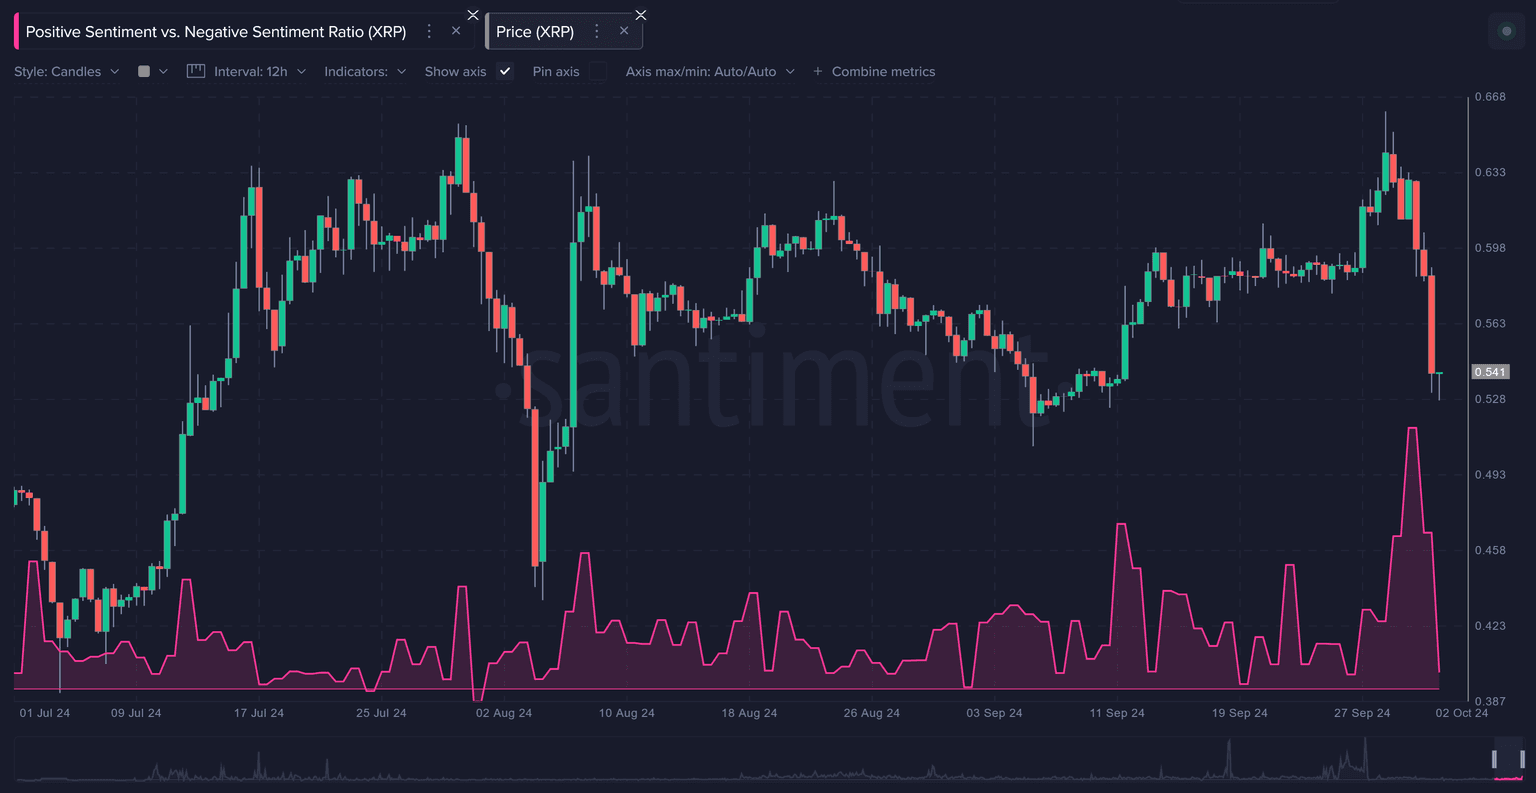This screenshot has width=1536, height=793.
Task: Click Combine metrics button
Action: coord(883,71)
